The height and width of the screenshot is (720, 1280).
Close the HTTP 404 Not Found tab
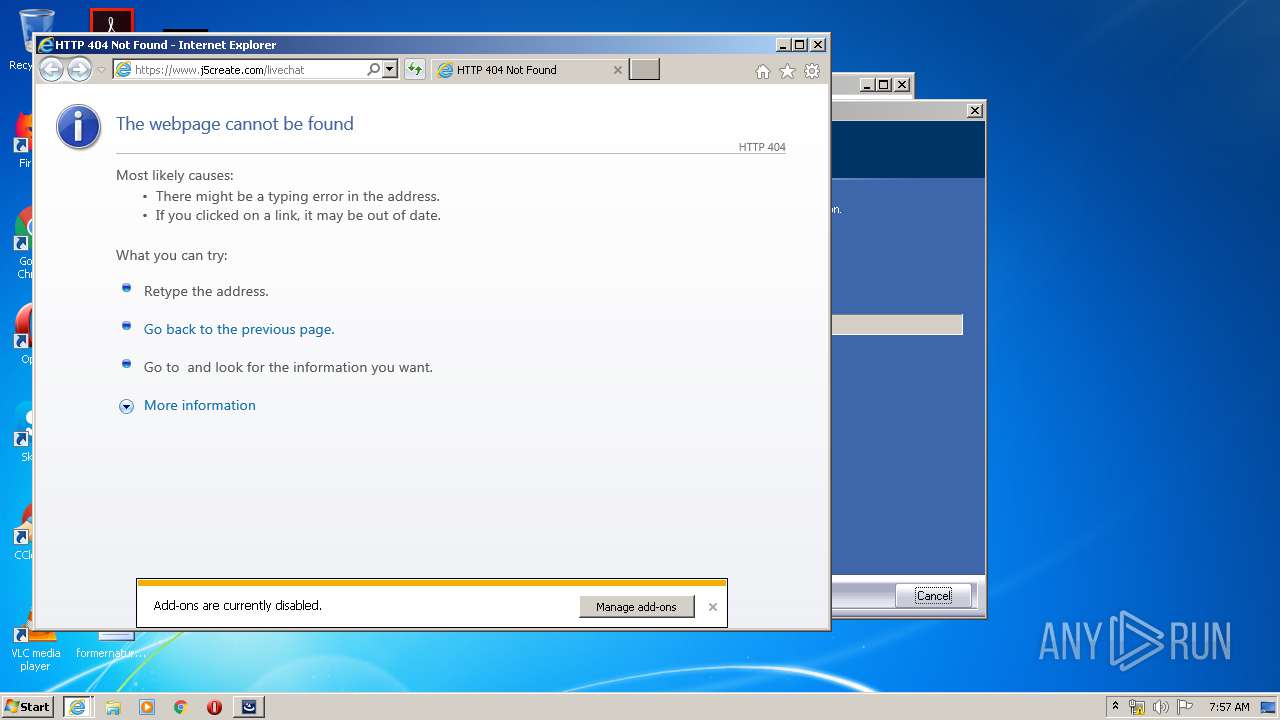tap(617, 70)
